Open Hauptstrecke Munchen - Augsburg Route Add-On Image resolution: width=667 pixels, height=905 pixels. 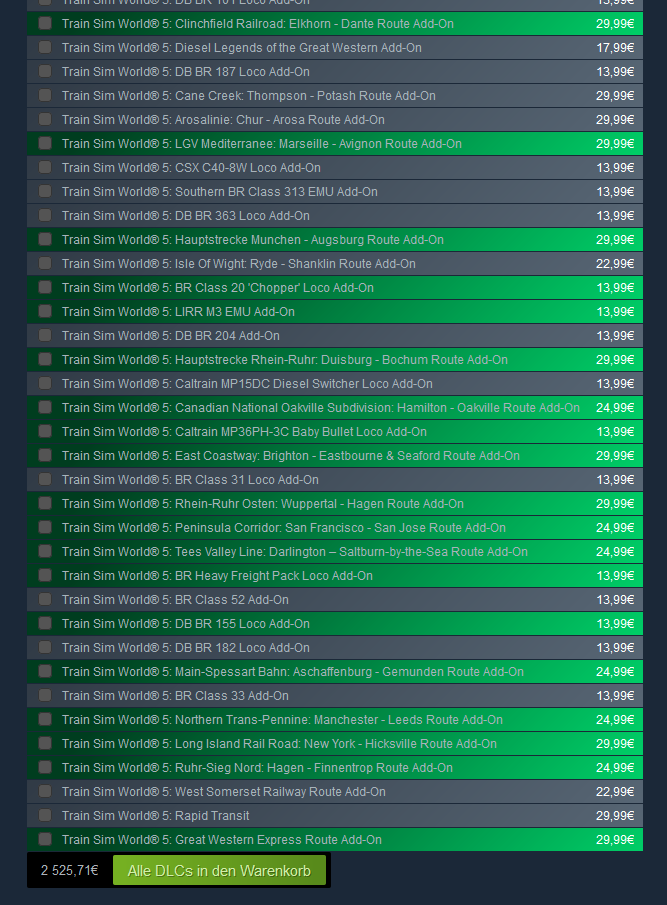point(253,240)
